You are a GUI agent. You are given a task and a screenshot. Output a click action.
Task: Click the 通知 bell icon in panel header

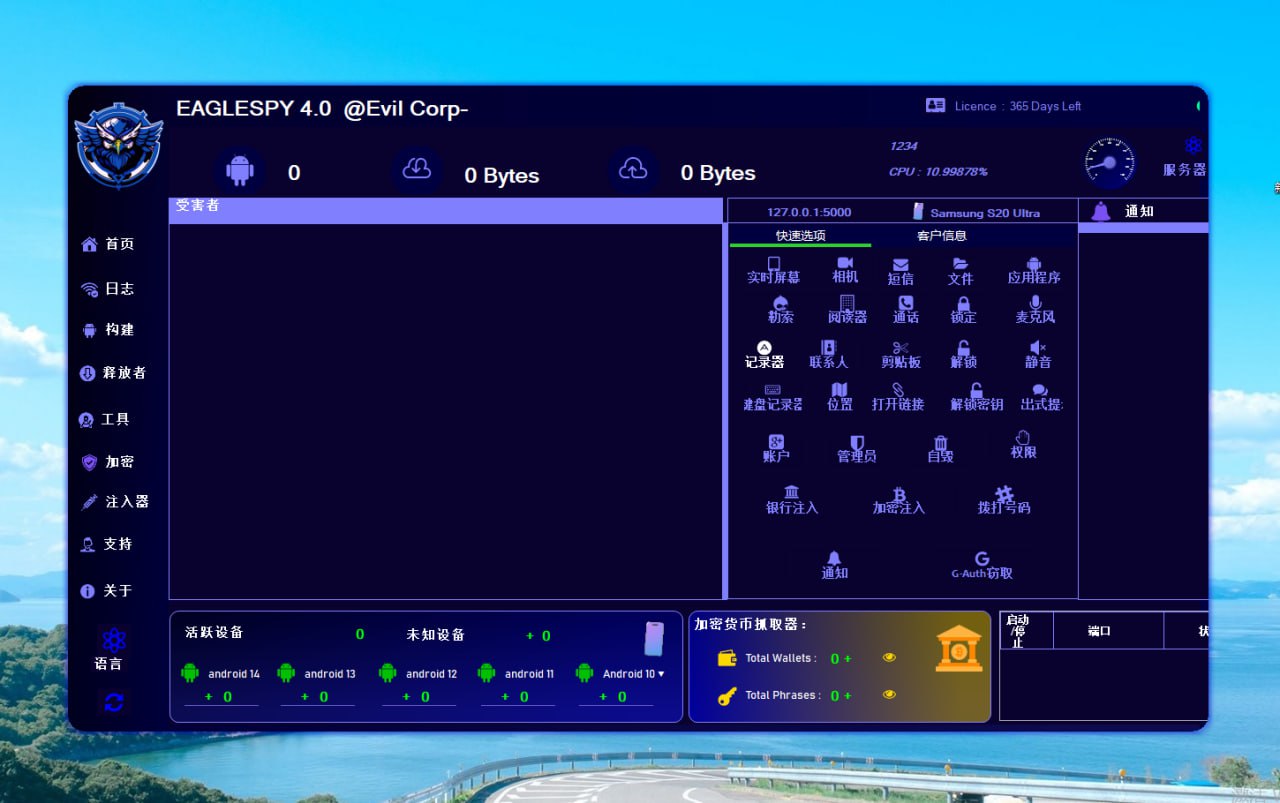[x=1101, y=211]
